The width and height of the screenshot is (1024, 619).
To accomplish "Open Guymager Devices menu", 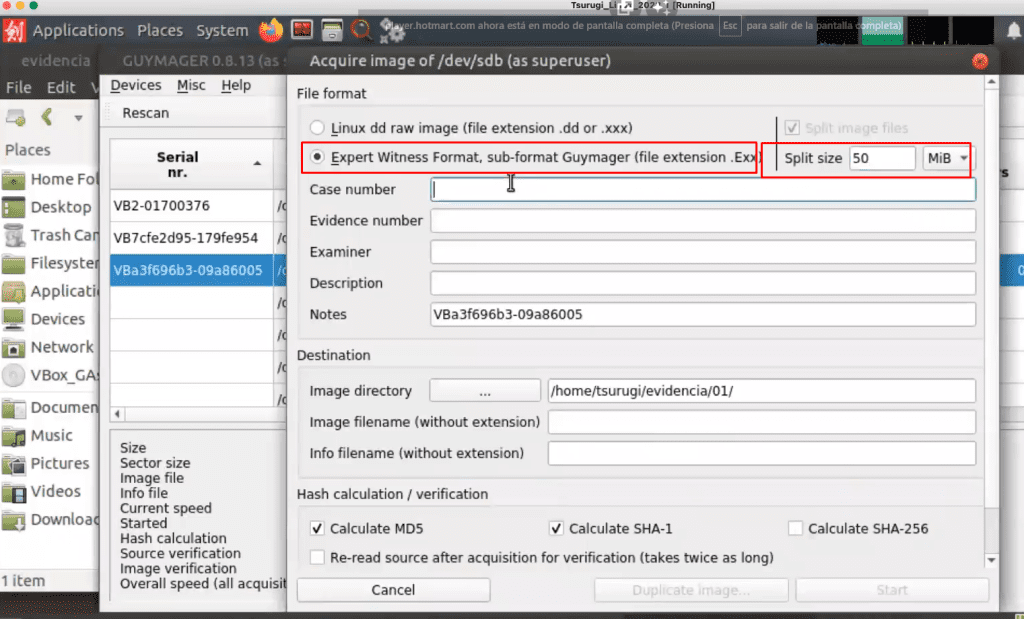I will click(136, 86).
